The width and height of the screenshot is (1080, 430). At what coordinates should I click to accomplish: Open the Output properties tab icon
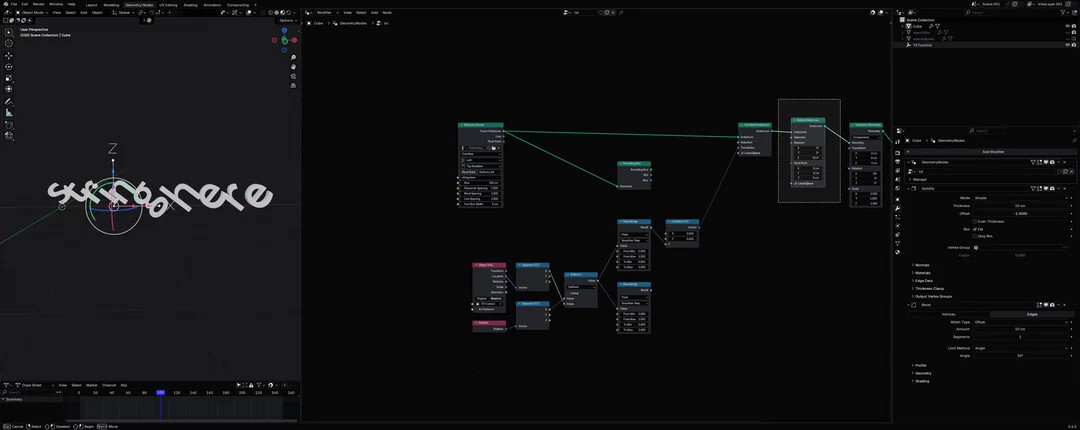(898, 161)
